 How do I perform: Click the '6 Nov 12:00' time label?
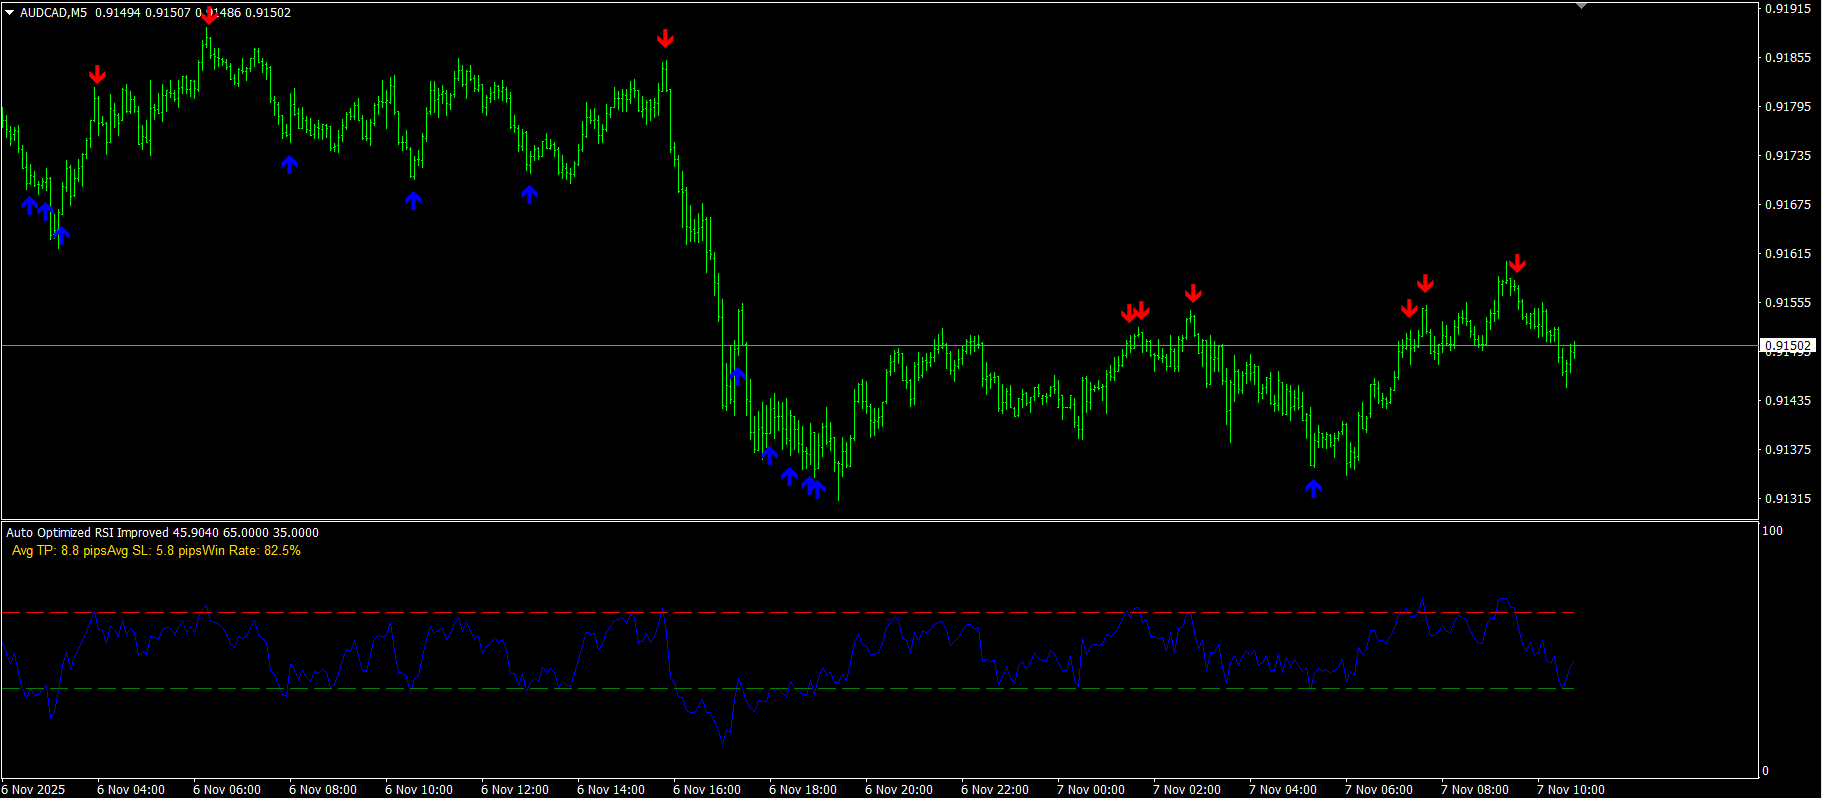point(515,790)
